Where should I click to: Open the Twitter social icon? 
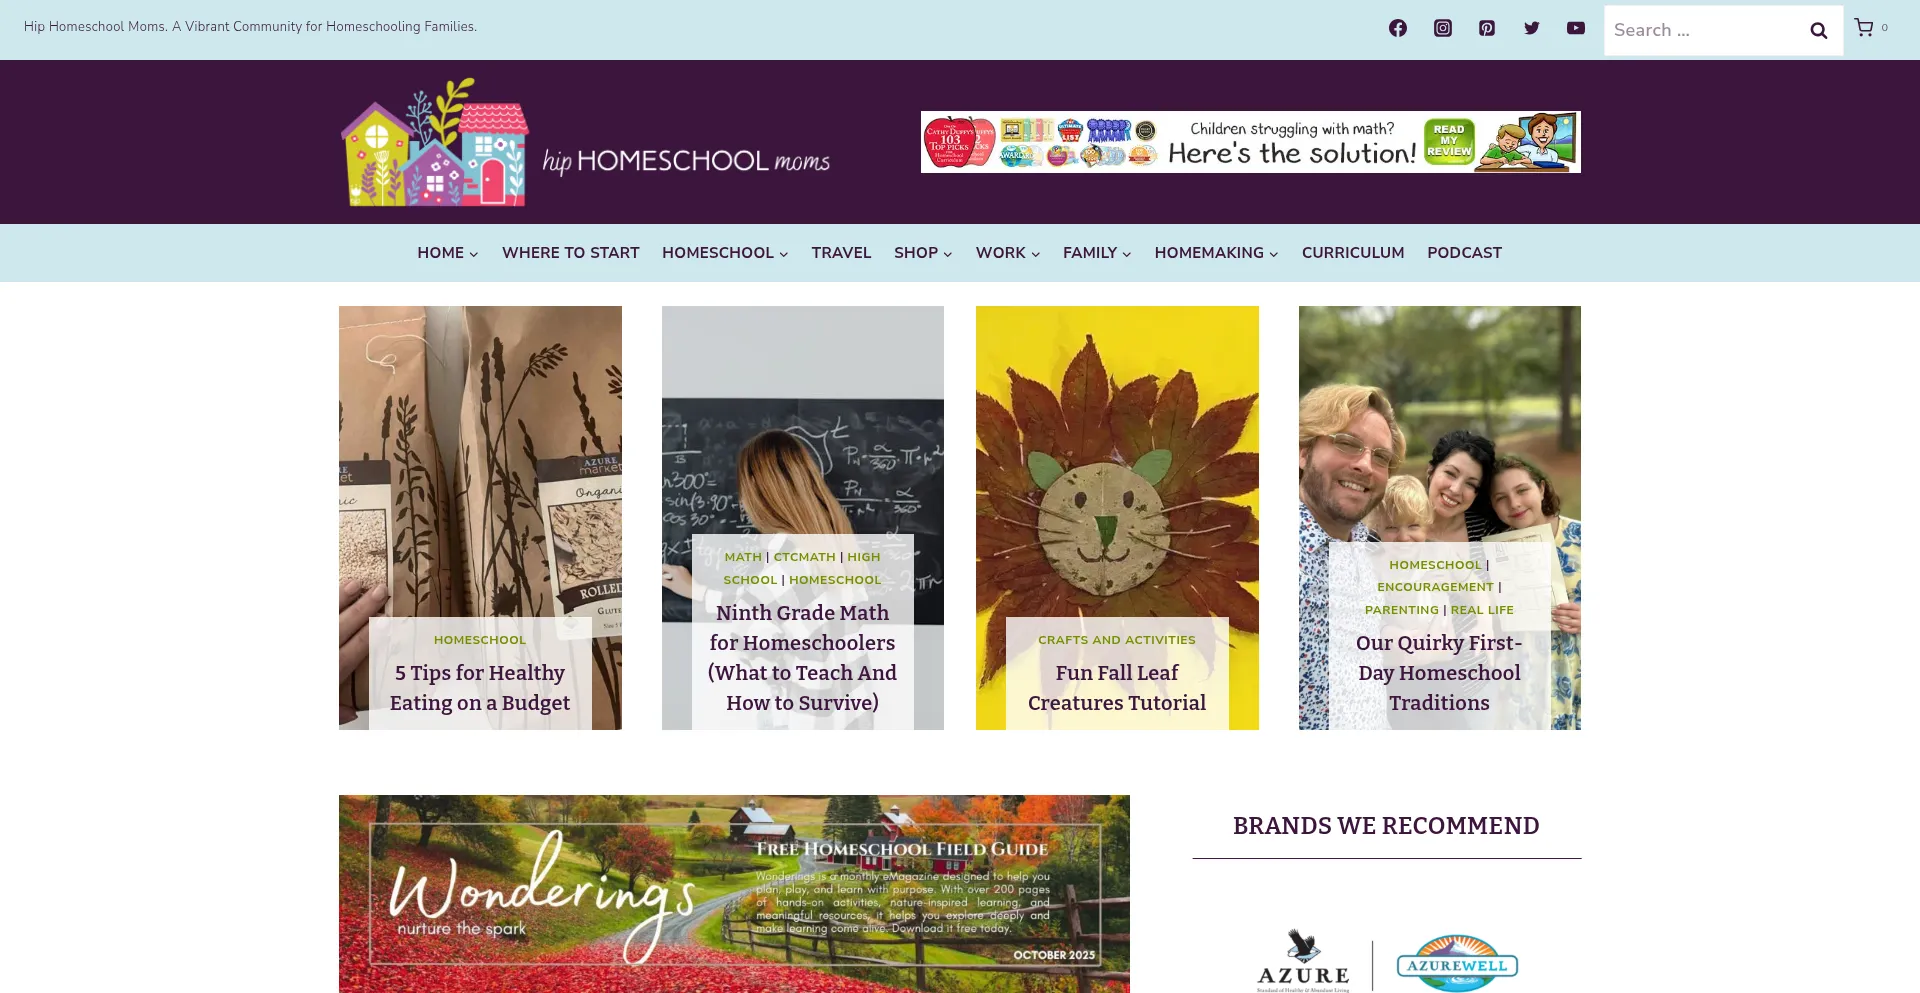tap(1531, 28)
